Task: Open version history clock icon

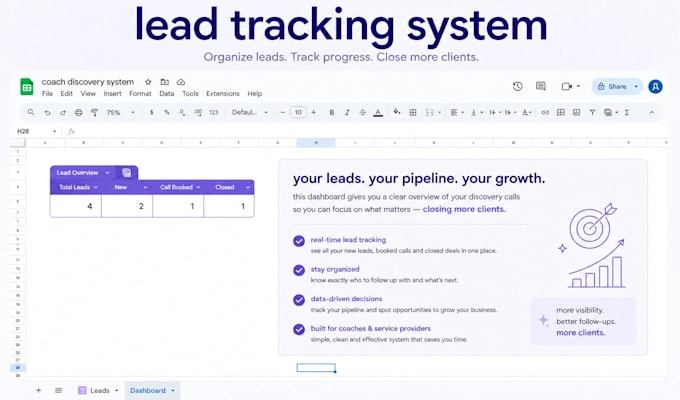Action: pos(517,86)
